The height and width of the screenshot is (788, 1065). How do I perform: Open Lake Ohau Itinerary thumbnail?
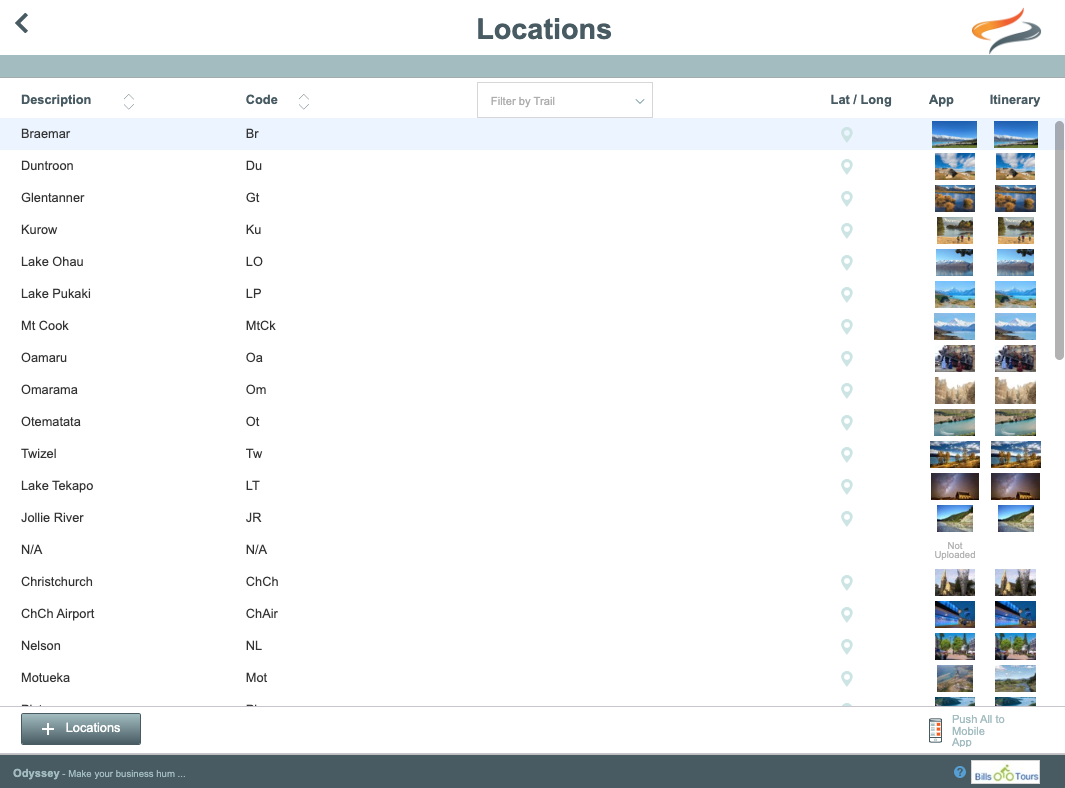[x=1015, y=262]
